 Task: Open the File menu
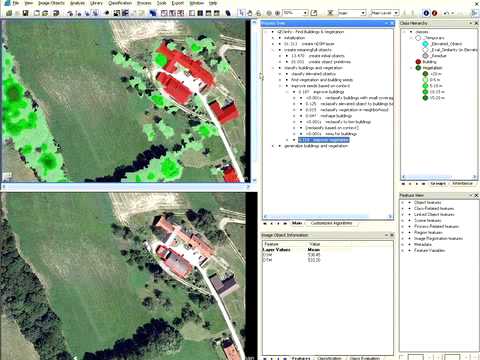tap(16, 3)
